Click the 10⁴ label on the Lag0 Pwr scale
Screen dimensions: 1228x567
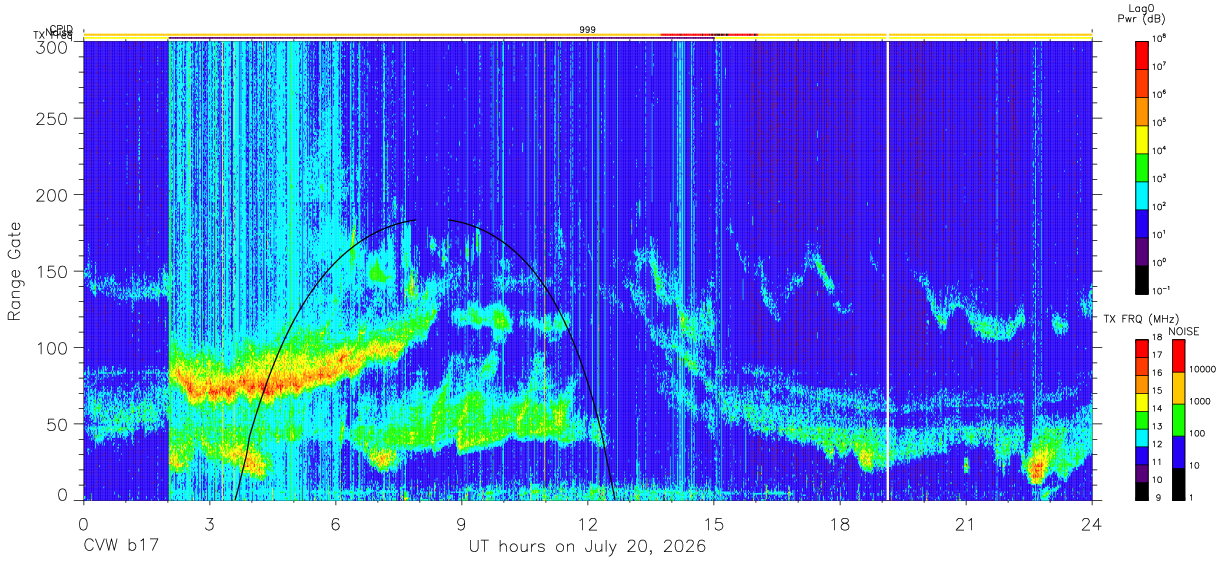[x=1159, y=149]
